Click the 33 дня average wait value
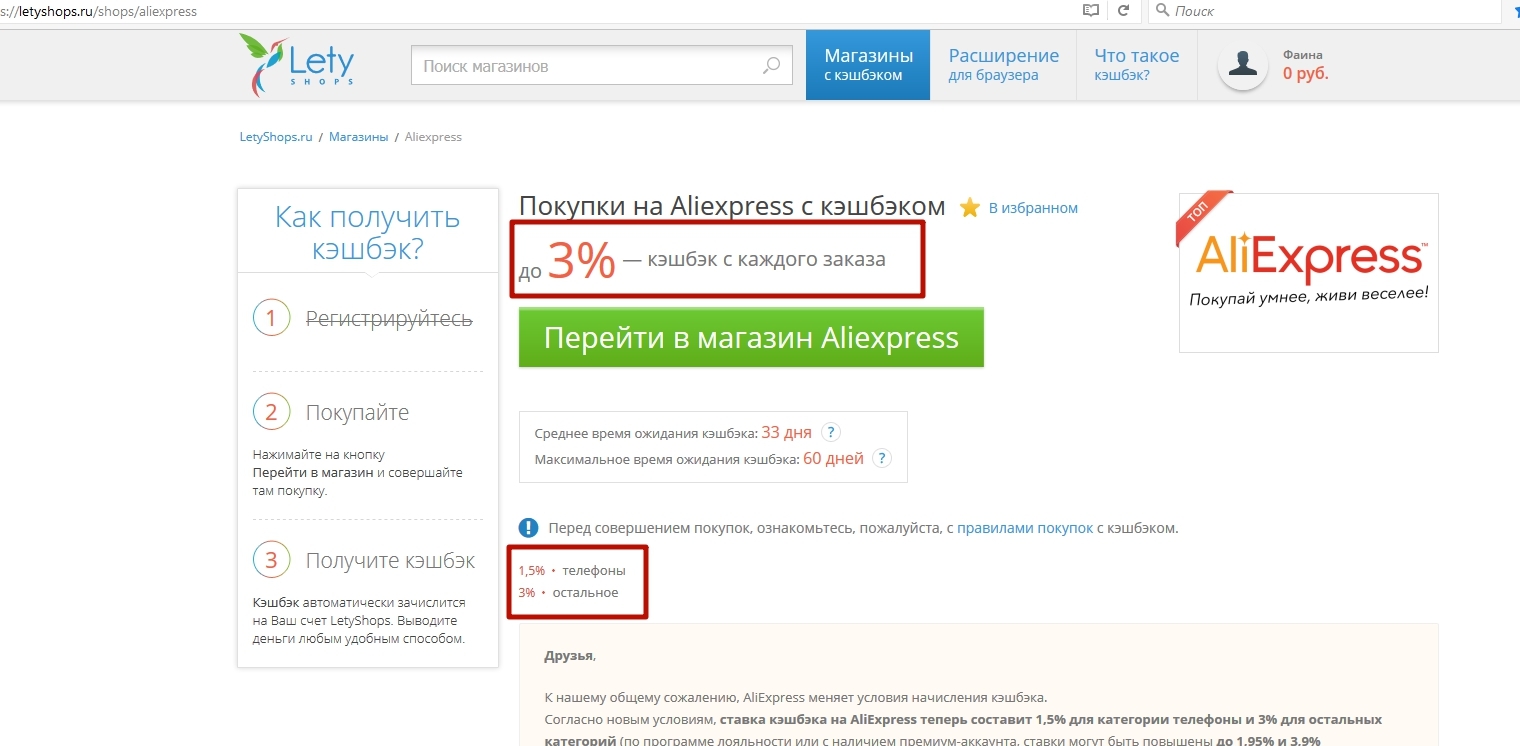The image size is (1520, 746). pos(786,433)
